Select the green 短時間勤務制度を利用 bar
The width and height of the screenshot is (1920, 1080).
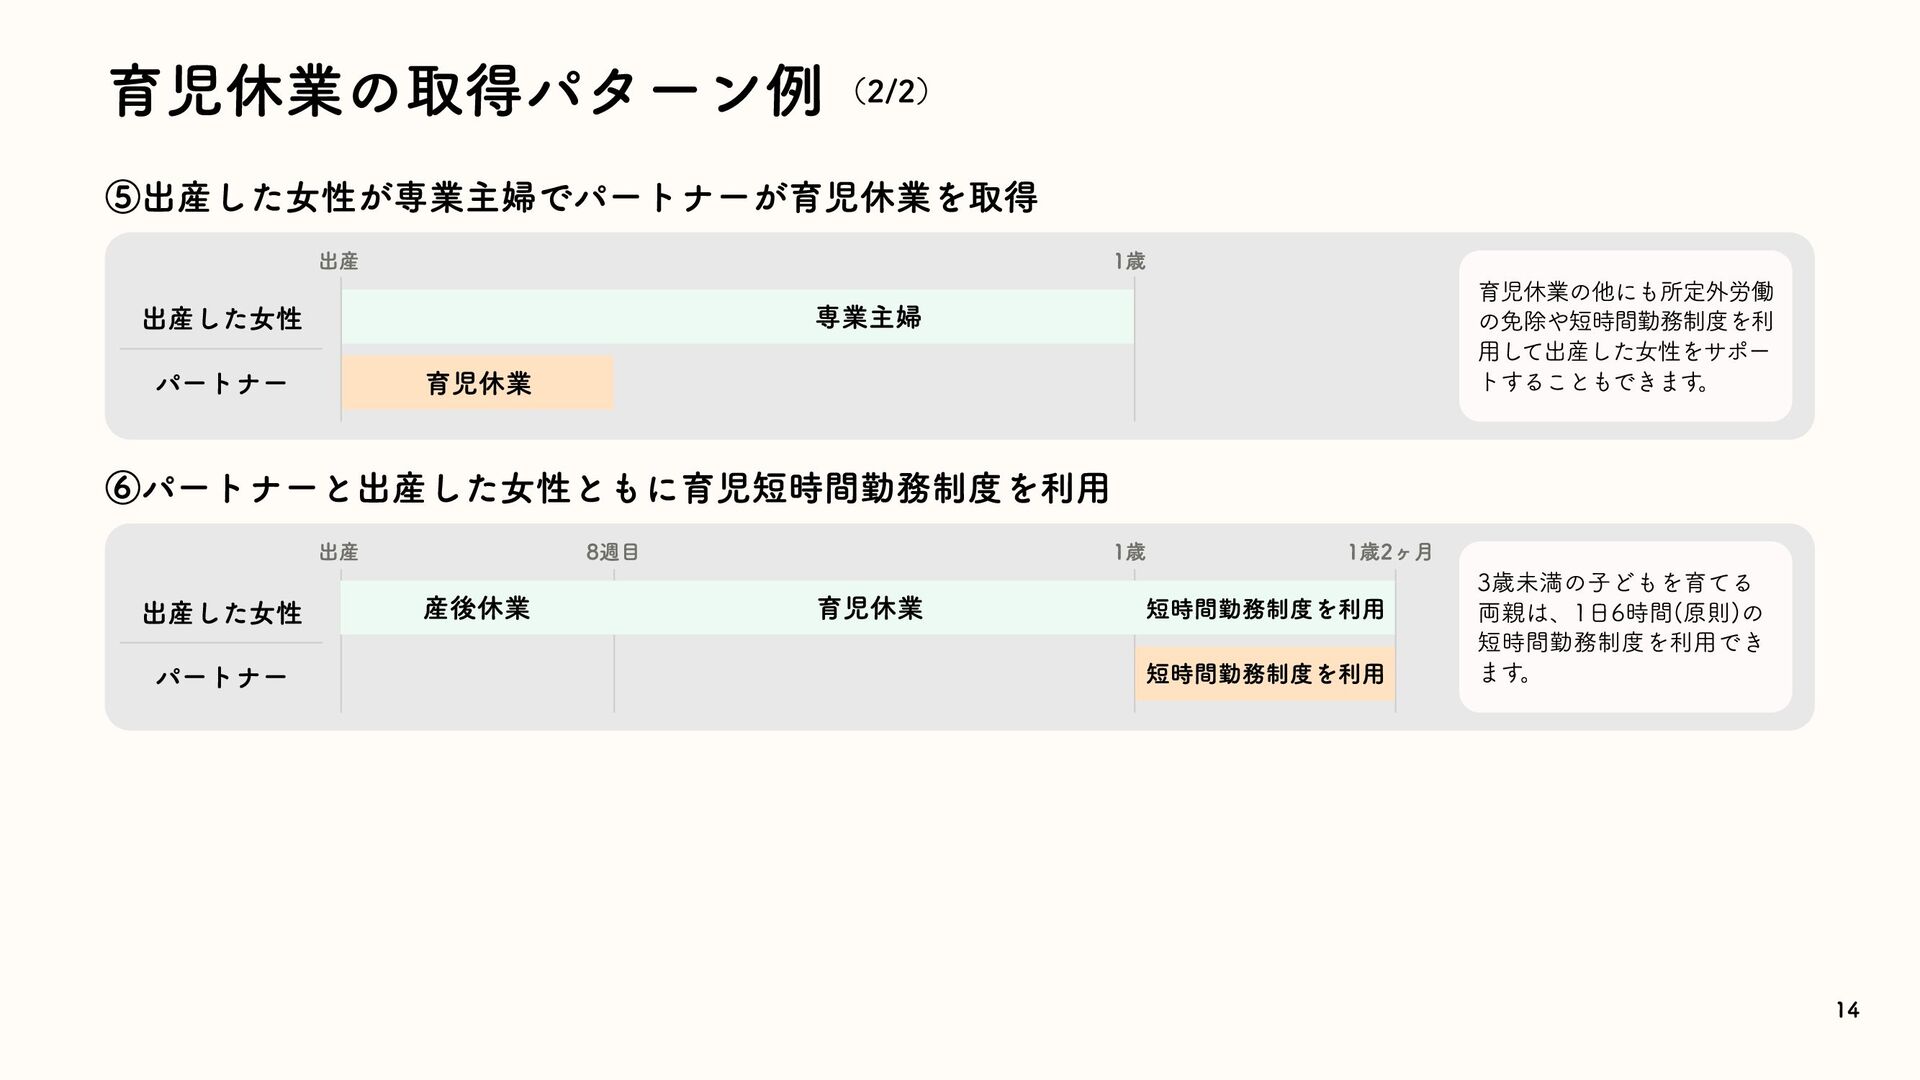pyautogui.click(x=1265, y=608)
